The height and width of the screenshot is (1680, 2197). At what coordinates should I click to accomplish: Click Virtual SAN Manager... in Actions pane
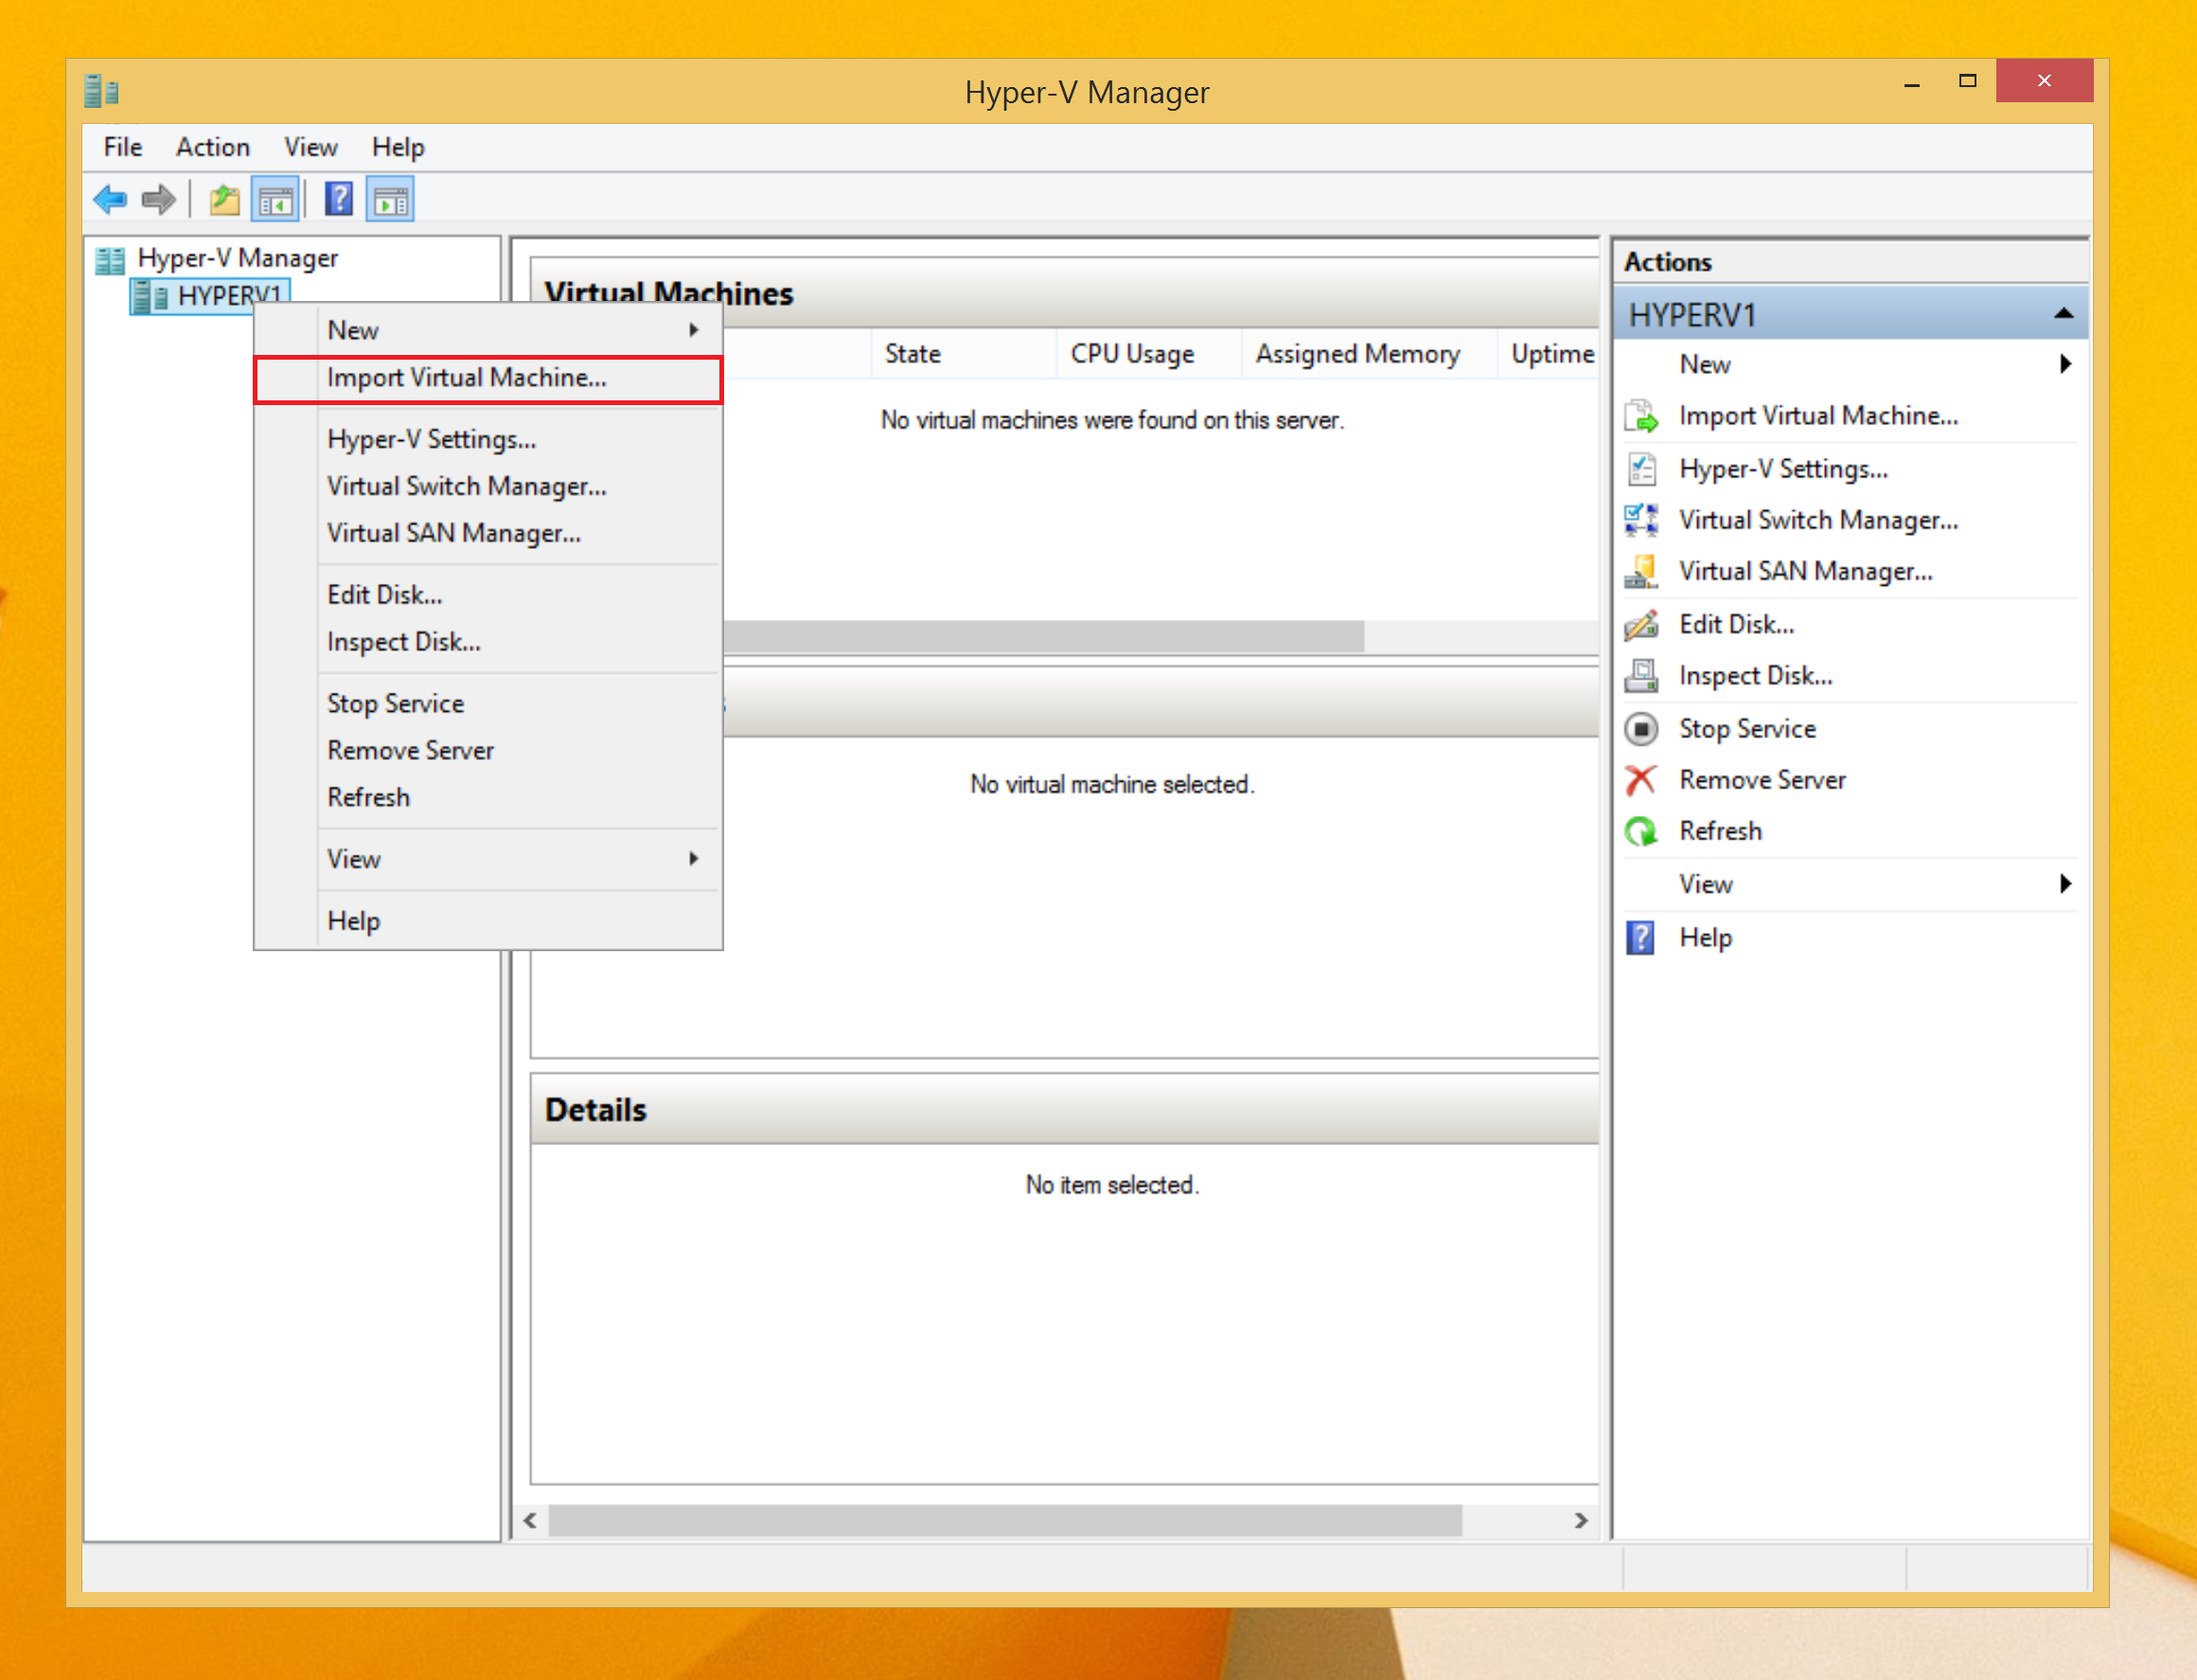coord(1805,571)
